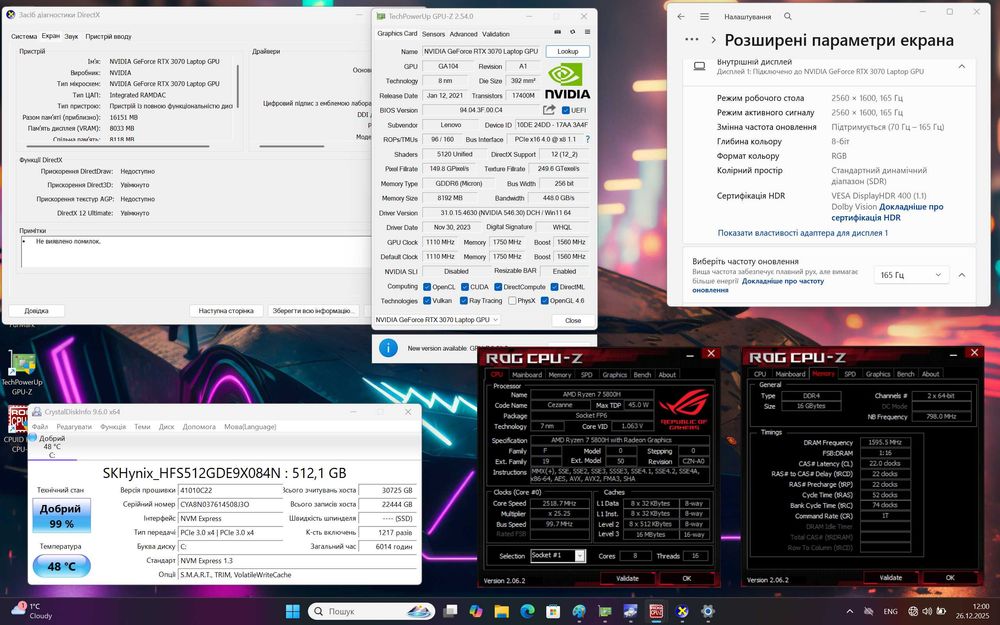Click the Bus Interface question mark in GPU-Z

(587, 140)
